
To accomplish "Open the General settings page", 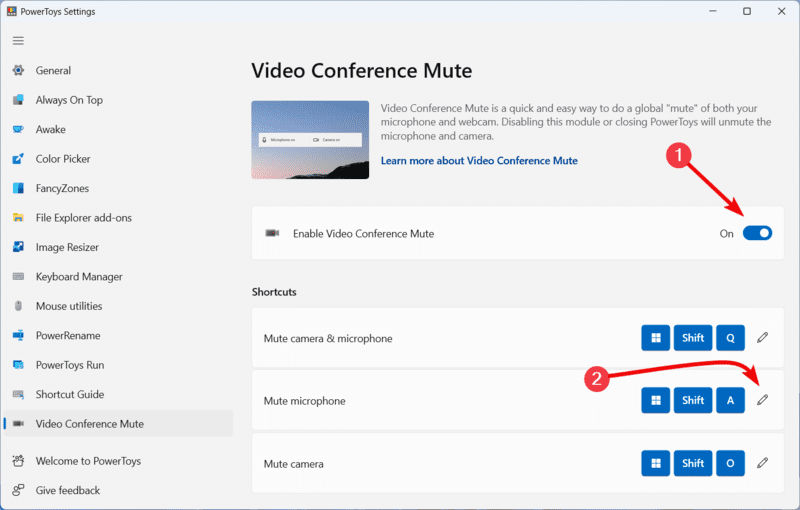I will coord(118,70).
